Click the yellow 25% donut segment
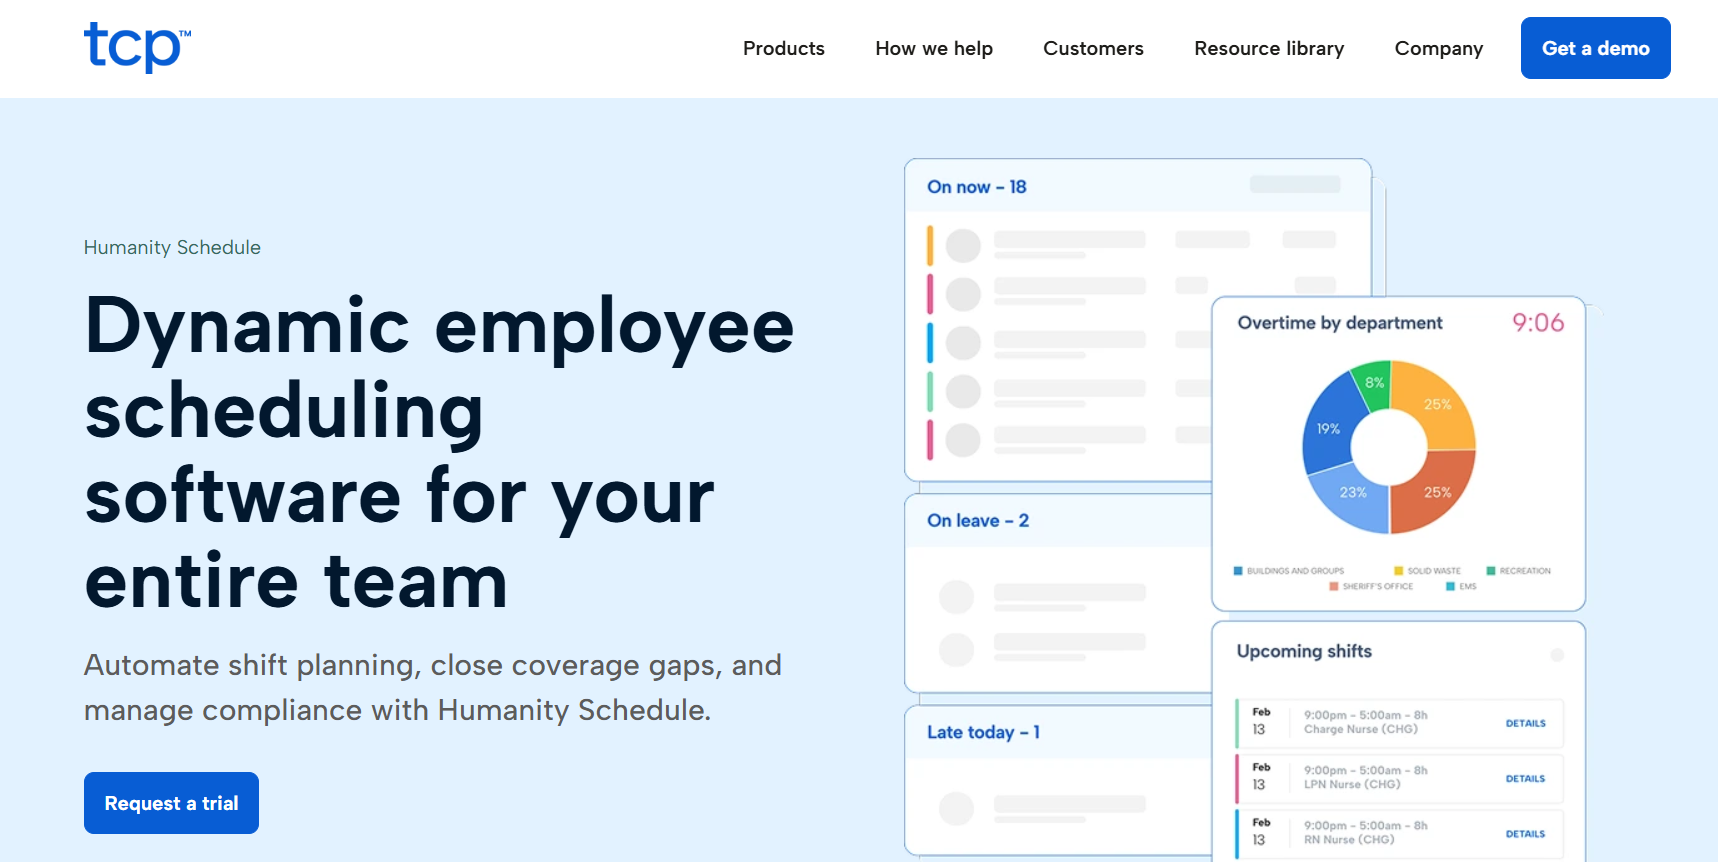Screen dimensions: 1718x862 1436,405
